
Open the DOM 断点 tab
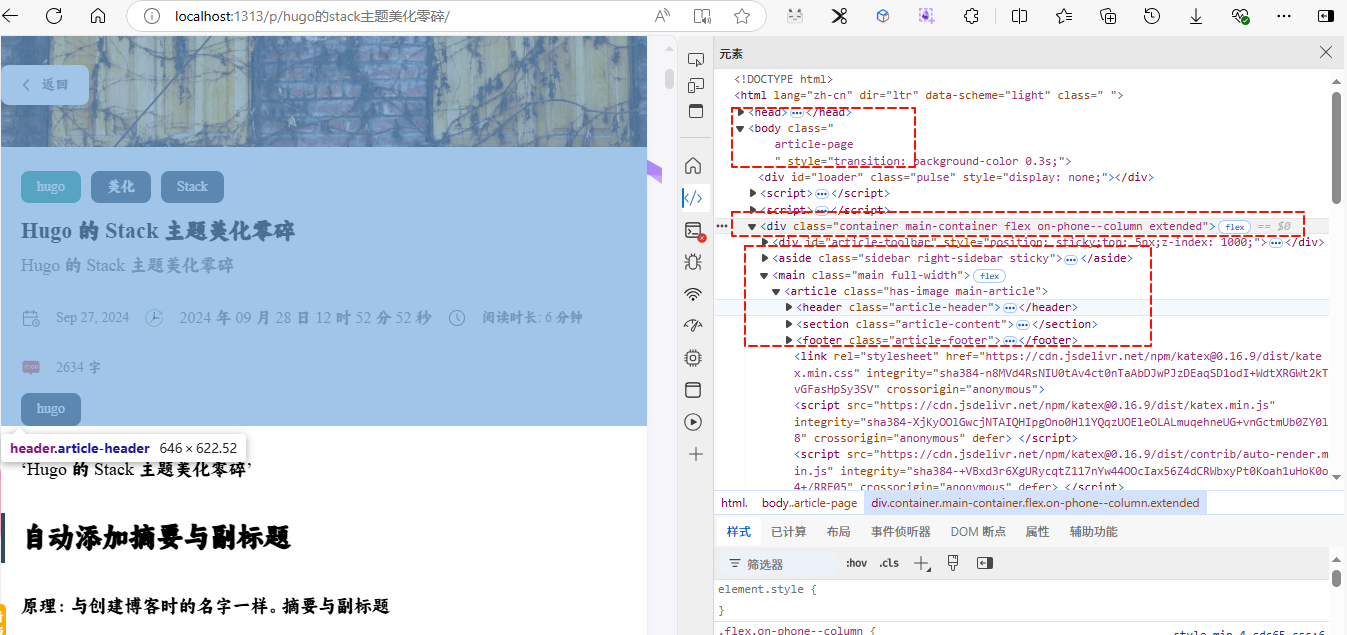point(978,531)
